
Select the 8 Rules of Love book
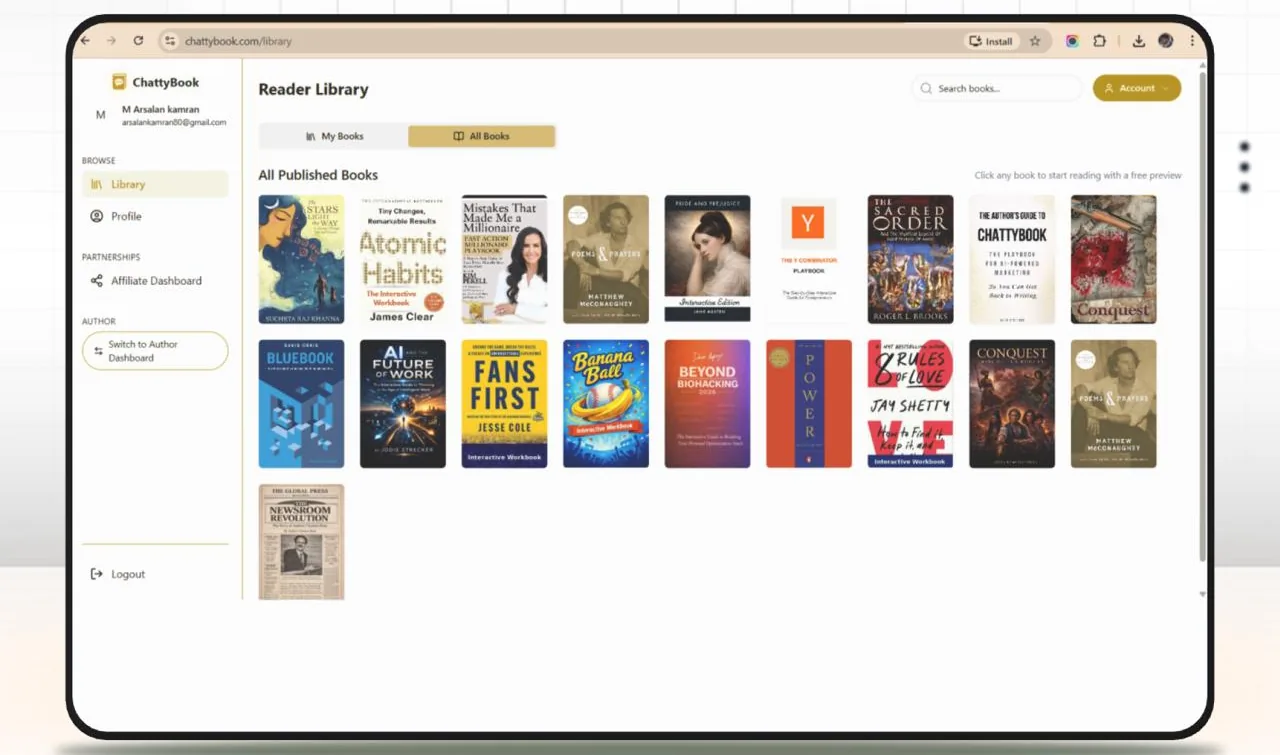point(910,404)
